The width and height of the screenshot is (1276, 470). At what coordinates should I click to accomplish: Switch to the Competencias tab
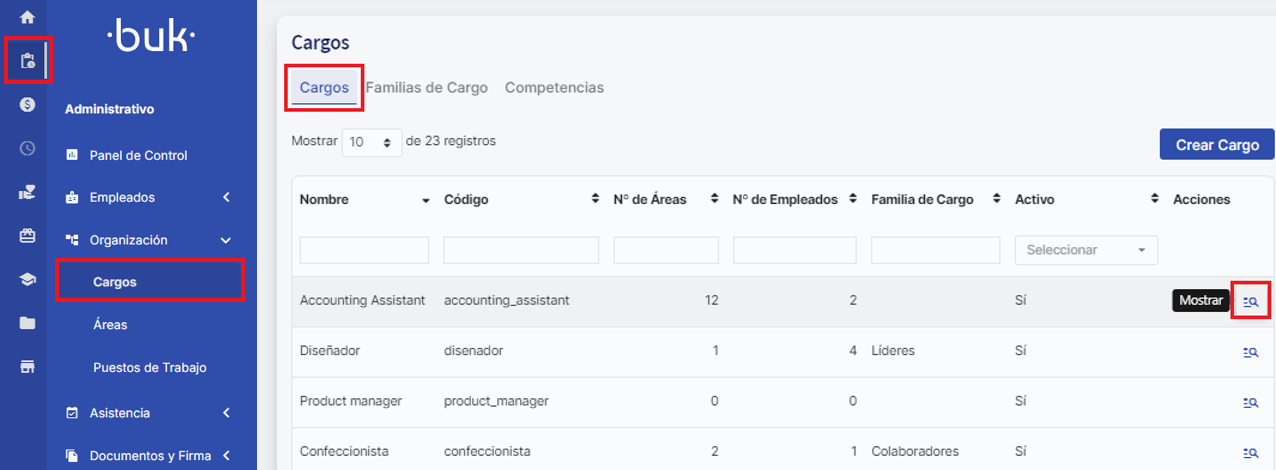pos(554,88)
